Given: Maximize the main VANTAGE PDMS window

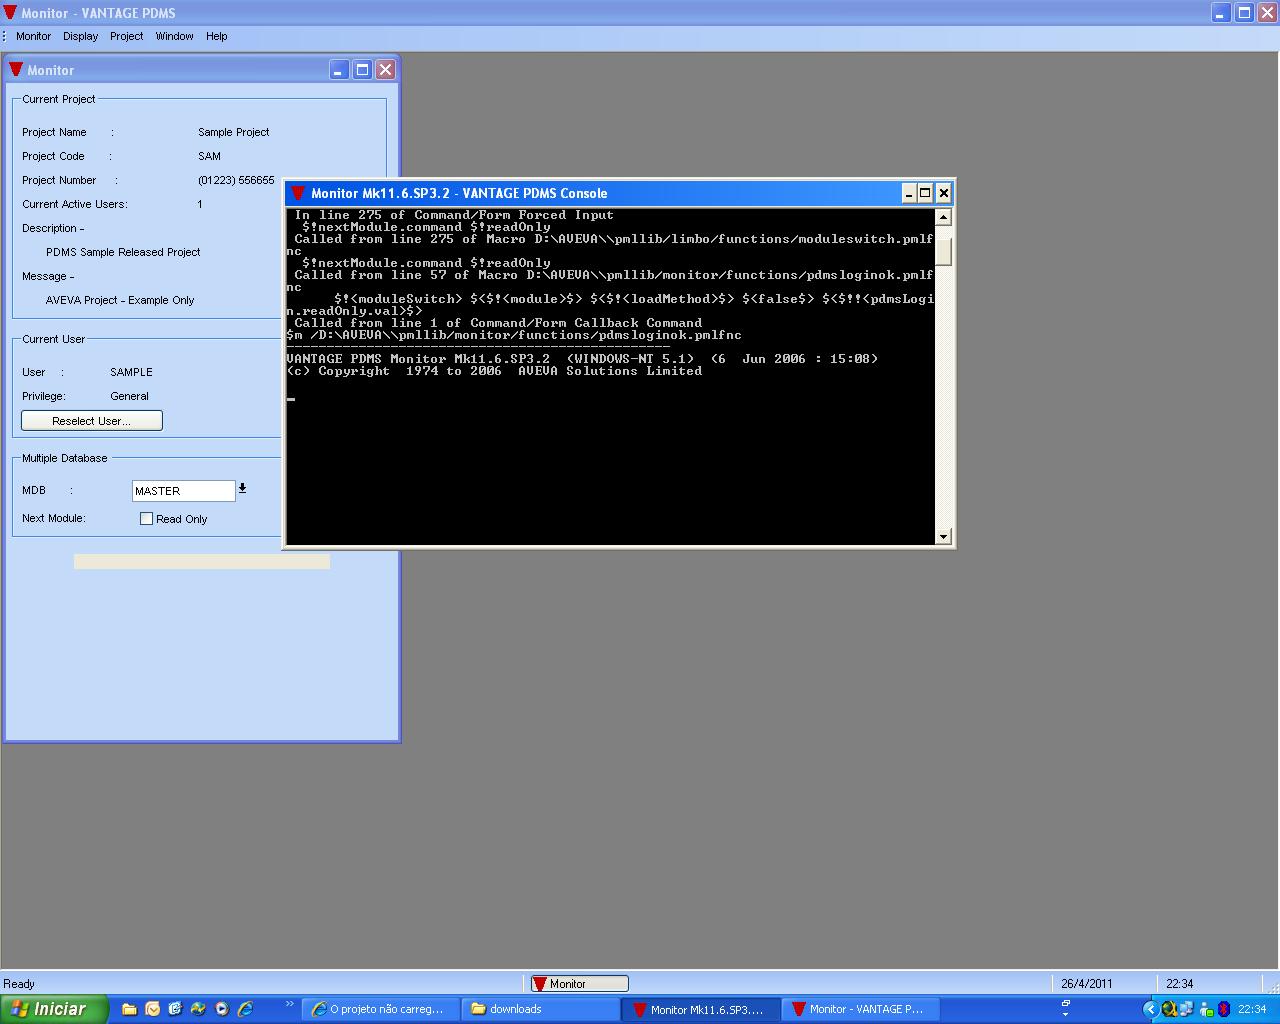Looking at the screenshot, I should click(x=1245, y=13).
